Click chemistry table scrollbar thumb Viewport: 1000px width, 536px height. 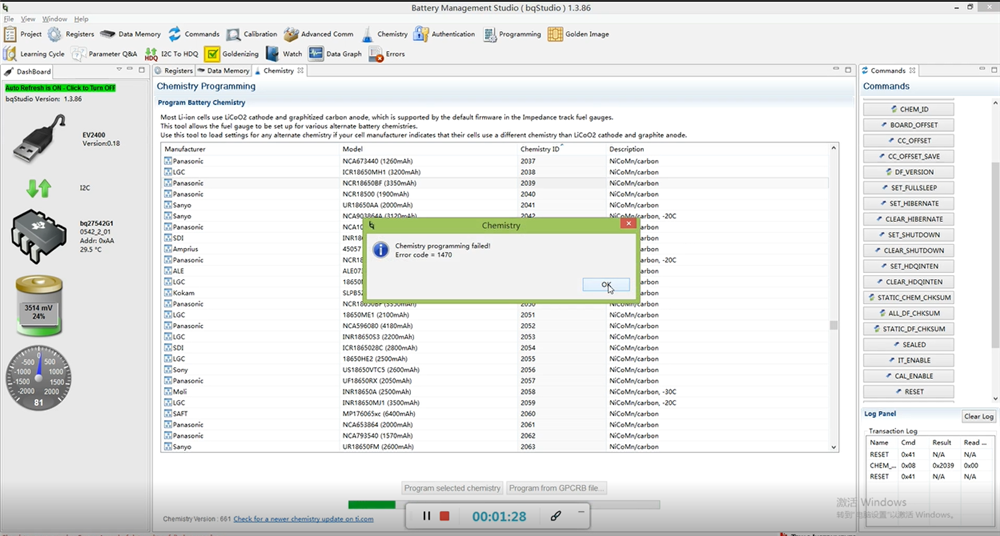833,325
